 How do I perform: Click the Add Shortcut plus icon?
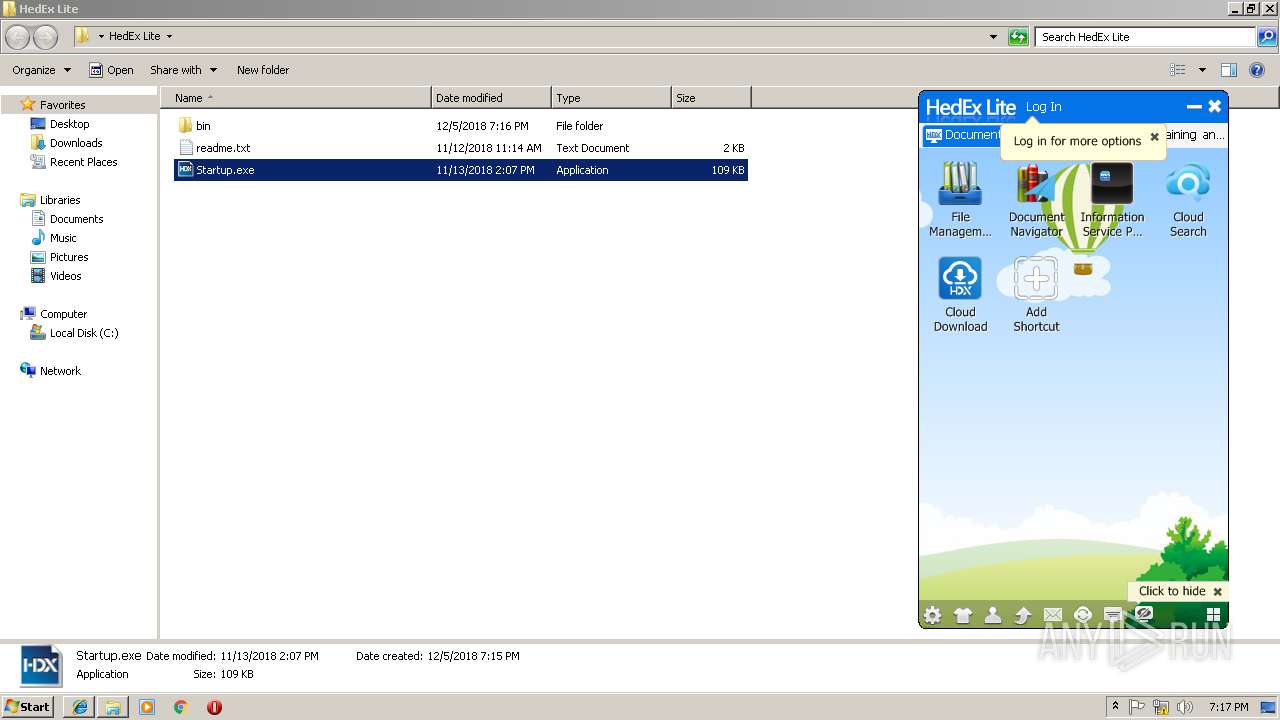[x=1036, y=279]
